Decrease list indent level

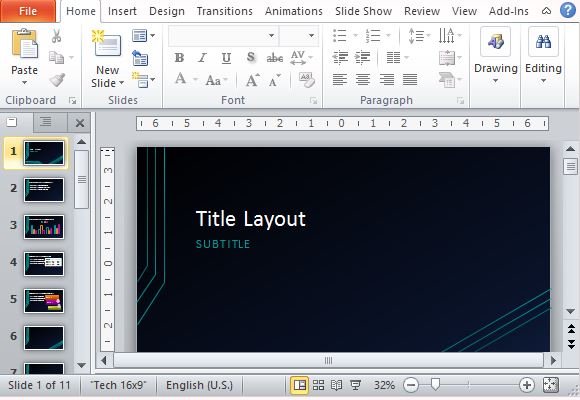(340, 57)
